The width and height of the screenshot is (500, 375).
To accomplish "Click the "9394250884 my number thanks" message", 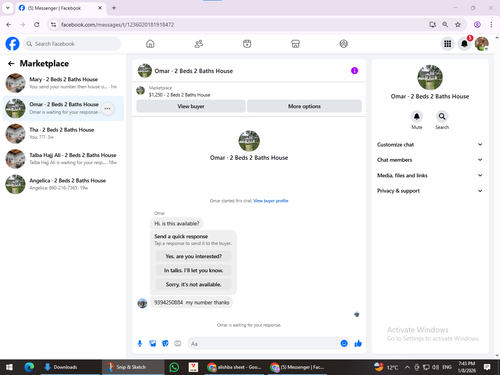I will [x=192, y=302].
